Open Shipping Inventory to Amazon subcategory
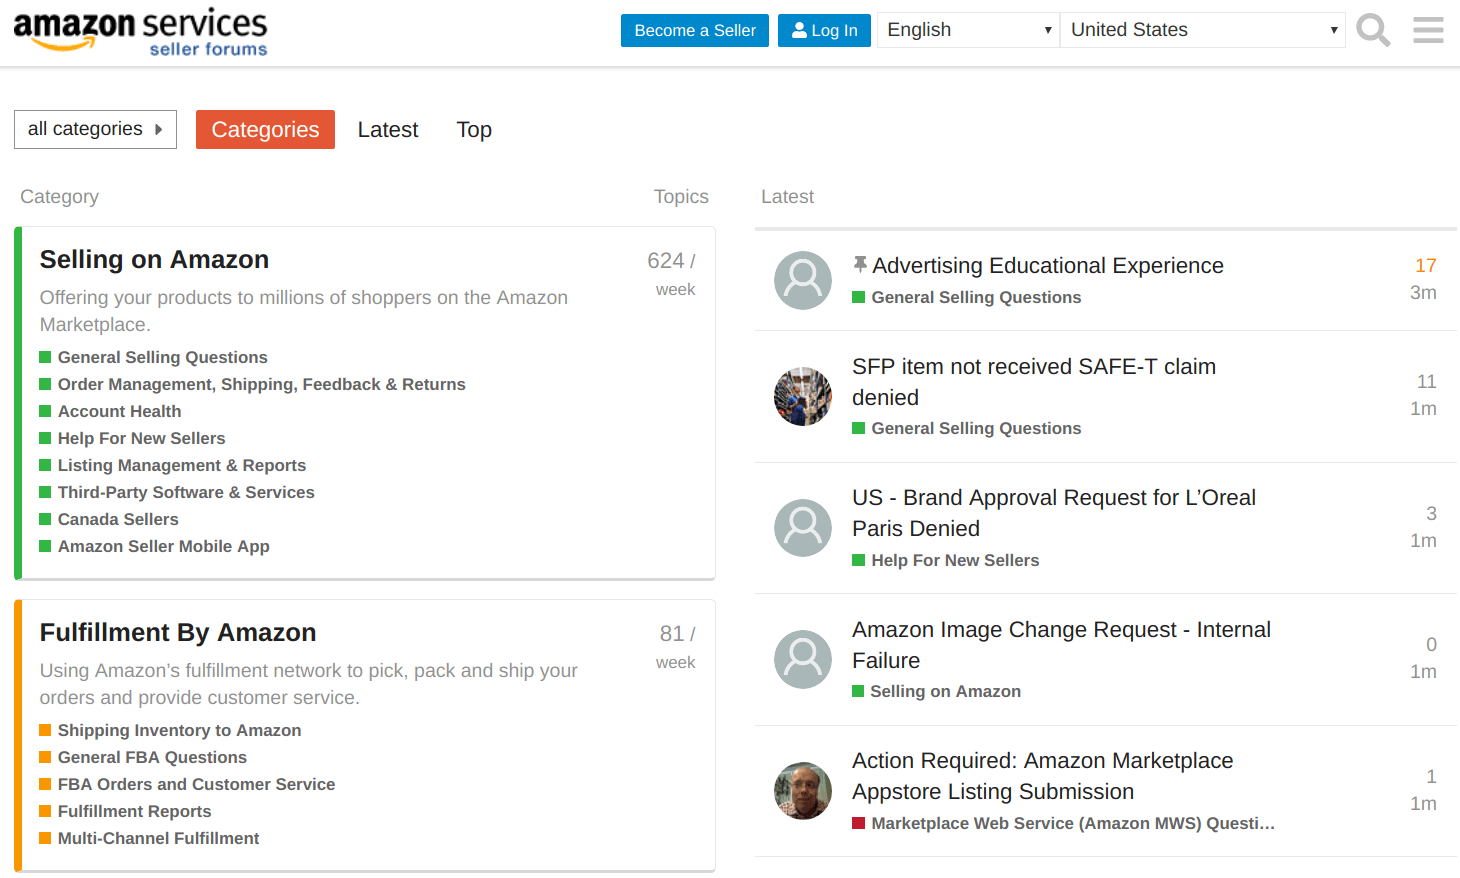This screenshot has width=1460, height=878. click(x=179, y=730)
